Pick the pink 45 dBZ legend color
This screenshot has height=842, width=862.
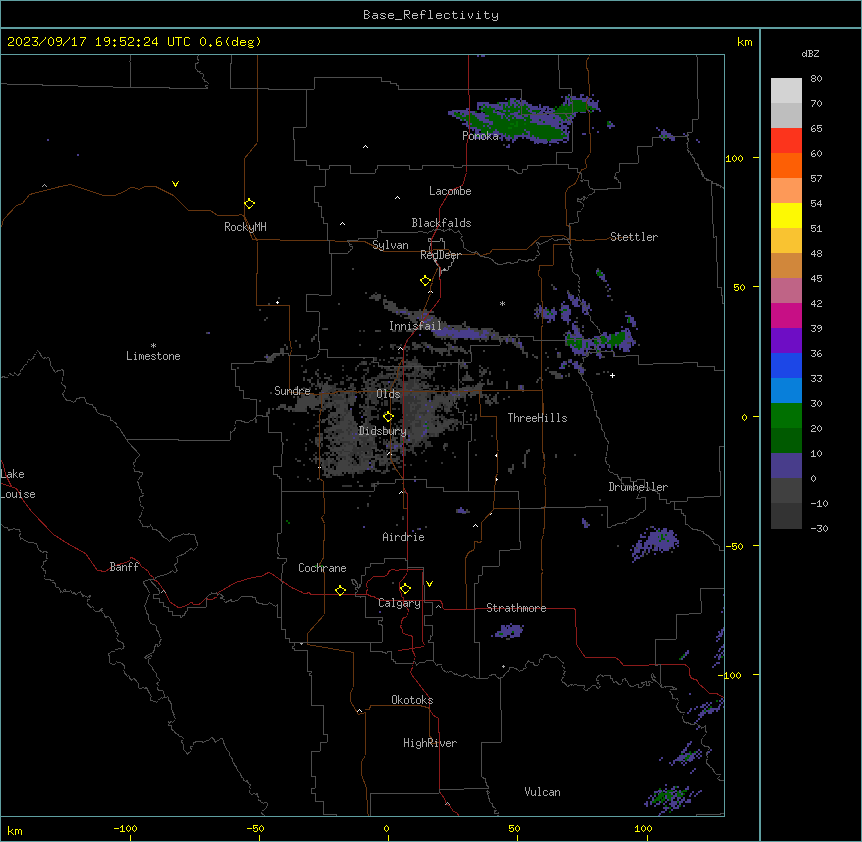(x=786, y=290)
